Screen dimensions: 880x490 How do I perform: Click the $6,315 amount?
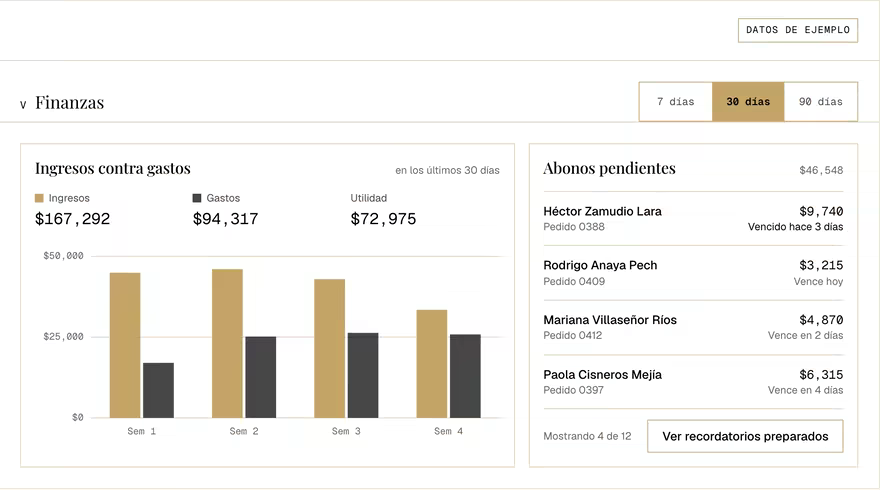pos(821,375)
